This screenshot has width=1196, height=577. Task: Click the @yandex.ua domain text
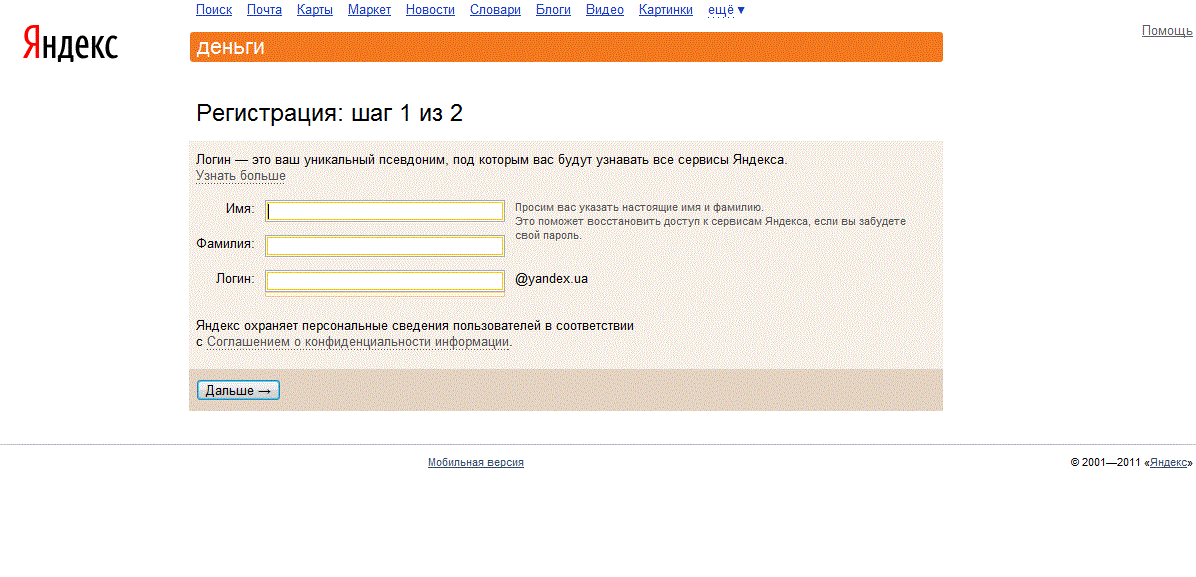[551, 279]
